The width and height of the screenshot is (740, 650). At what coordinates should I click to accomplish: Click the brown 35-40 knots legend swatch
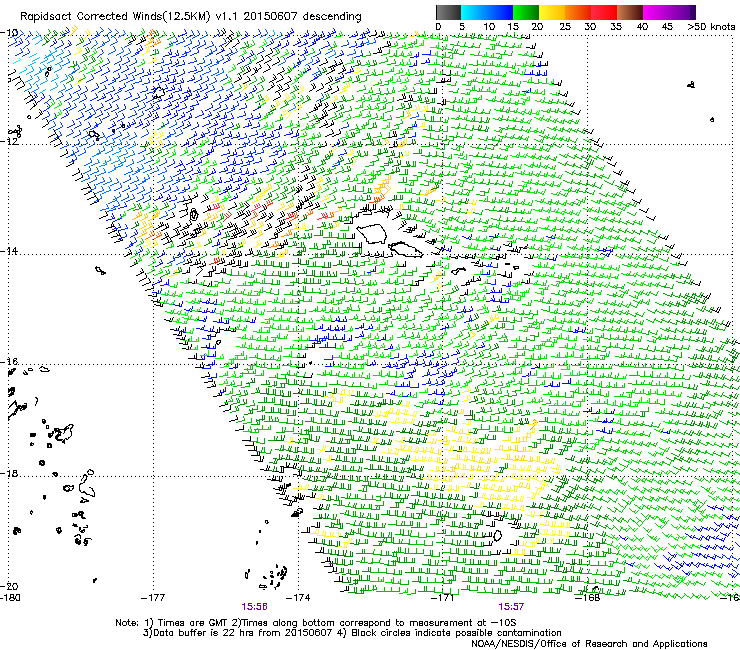[x=630, y=12]
